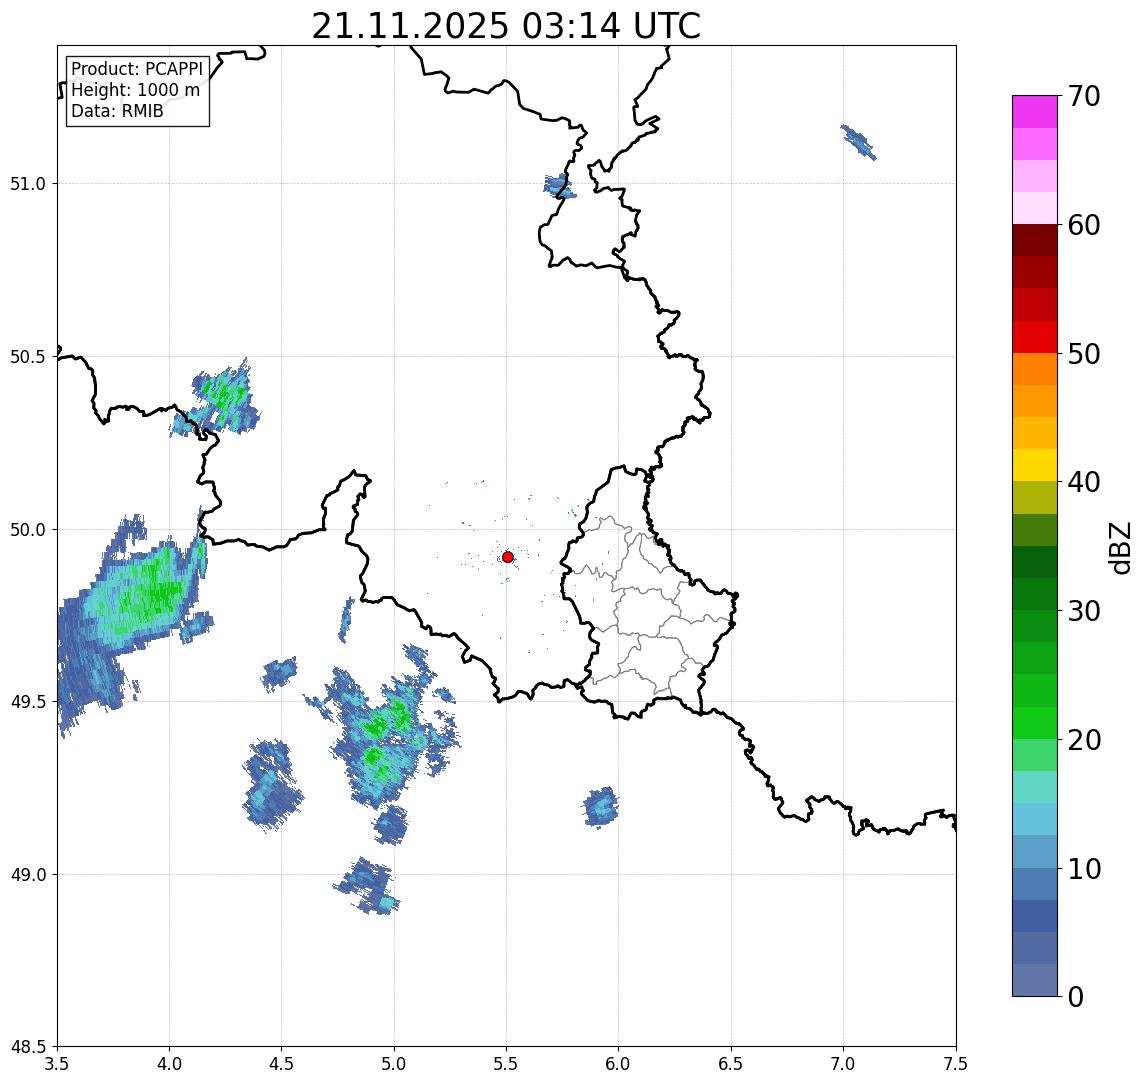Click the longitude tick label '7.5'
This screenshot has width=1145, height=1084.
point(956,1064)
